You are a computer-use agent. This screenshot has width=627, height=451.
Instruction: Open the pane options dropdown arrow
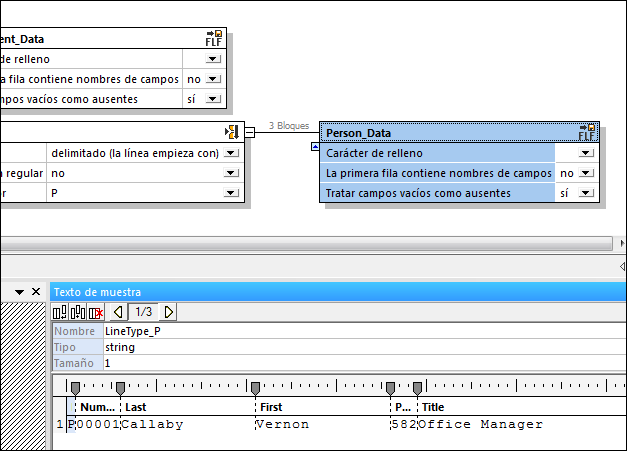pyautogui.click(x=20, y=291)
